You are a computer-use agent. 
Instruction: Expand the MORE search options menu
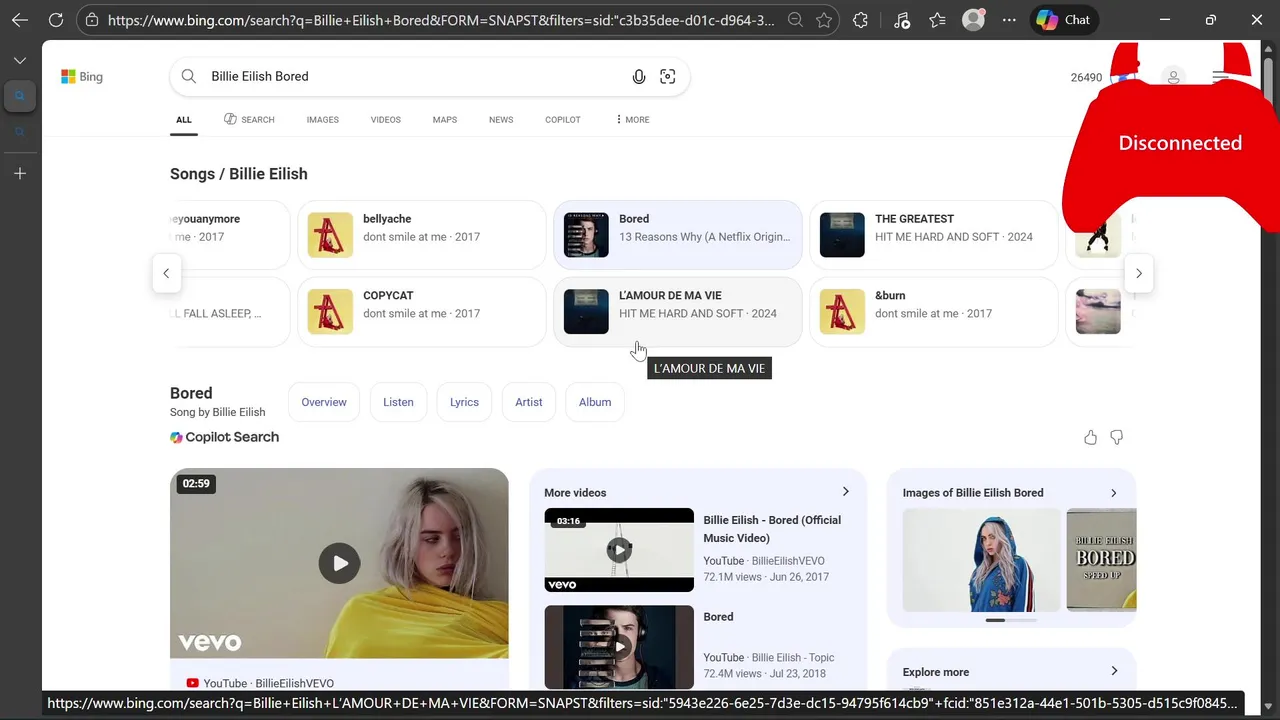pyautogui.click(x=632, y=120)
